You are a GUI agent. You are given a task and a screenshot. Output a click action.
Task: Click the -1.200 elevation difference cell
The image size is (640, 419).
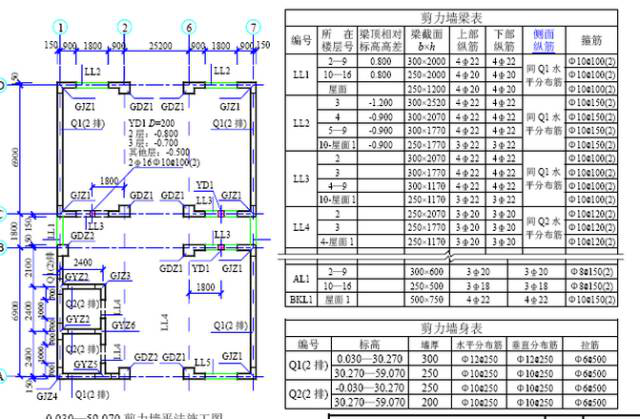pyautogui.click(x=380, y=102)
